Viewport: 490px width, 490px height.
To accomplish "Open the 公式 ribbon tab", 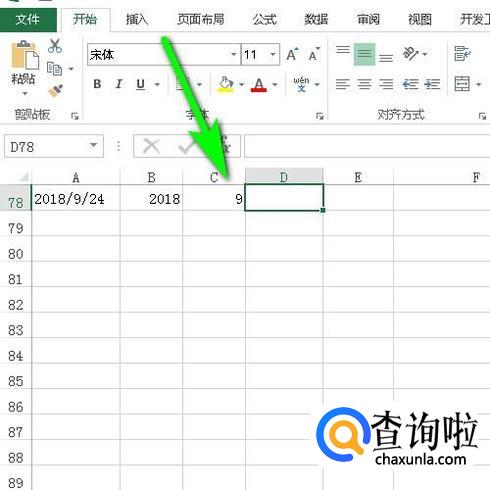I will (x=264, y=19).
